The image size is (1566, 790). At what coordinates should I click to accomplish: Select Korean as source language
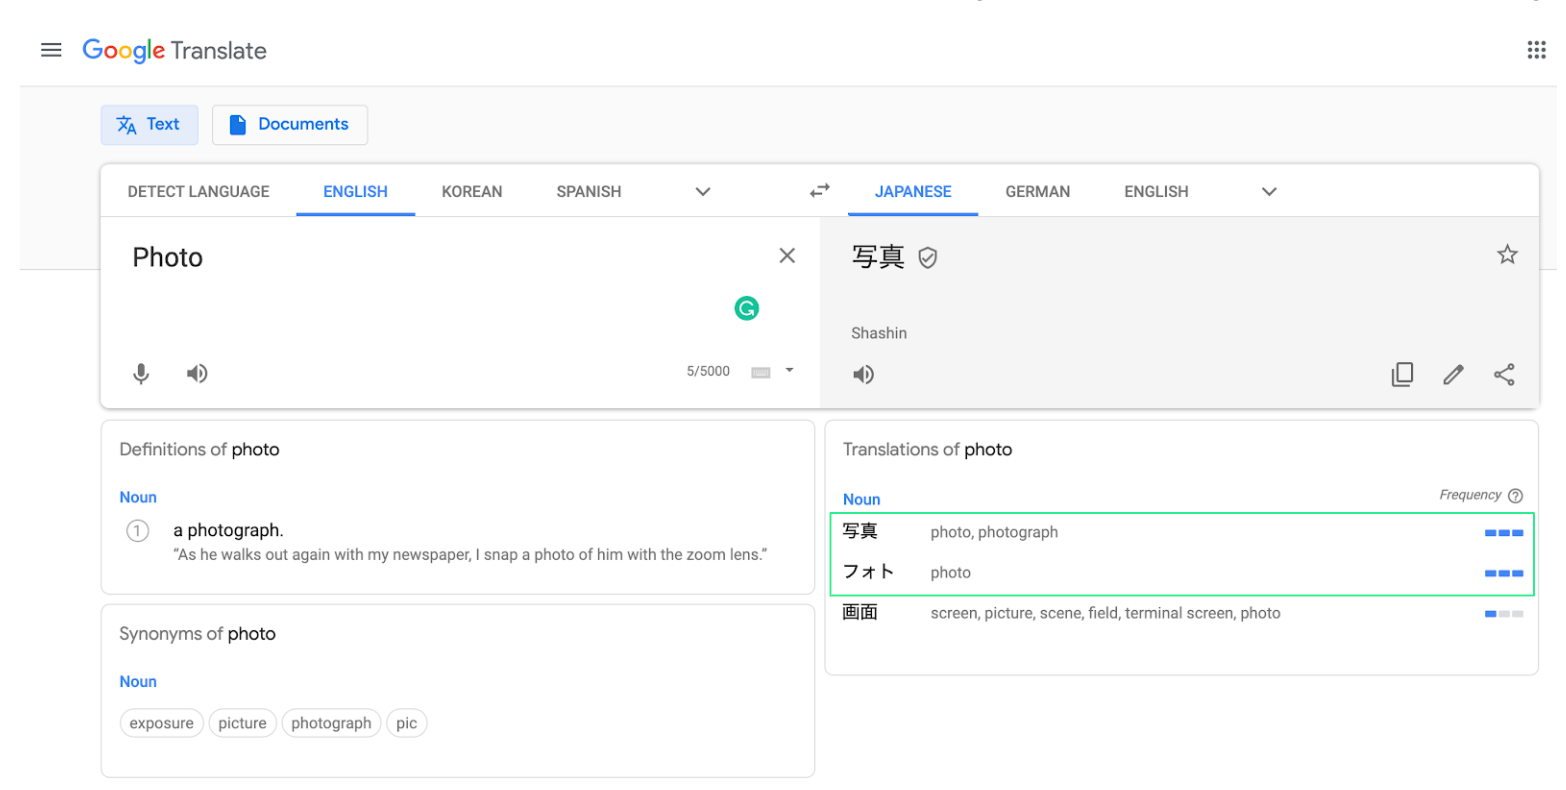tap(472, 191)
